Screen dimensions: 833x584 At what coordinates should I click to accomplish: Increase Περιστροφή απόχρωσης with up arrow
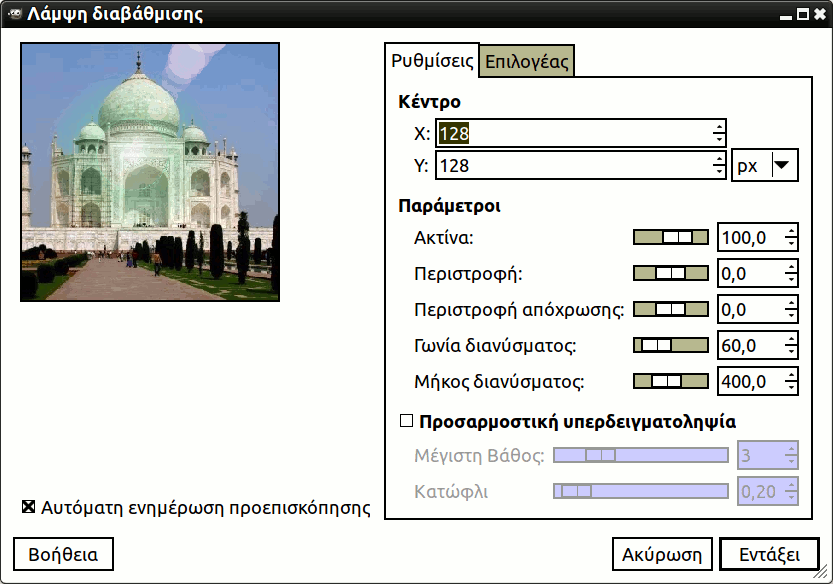pos(791,304)
